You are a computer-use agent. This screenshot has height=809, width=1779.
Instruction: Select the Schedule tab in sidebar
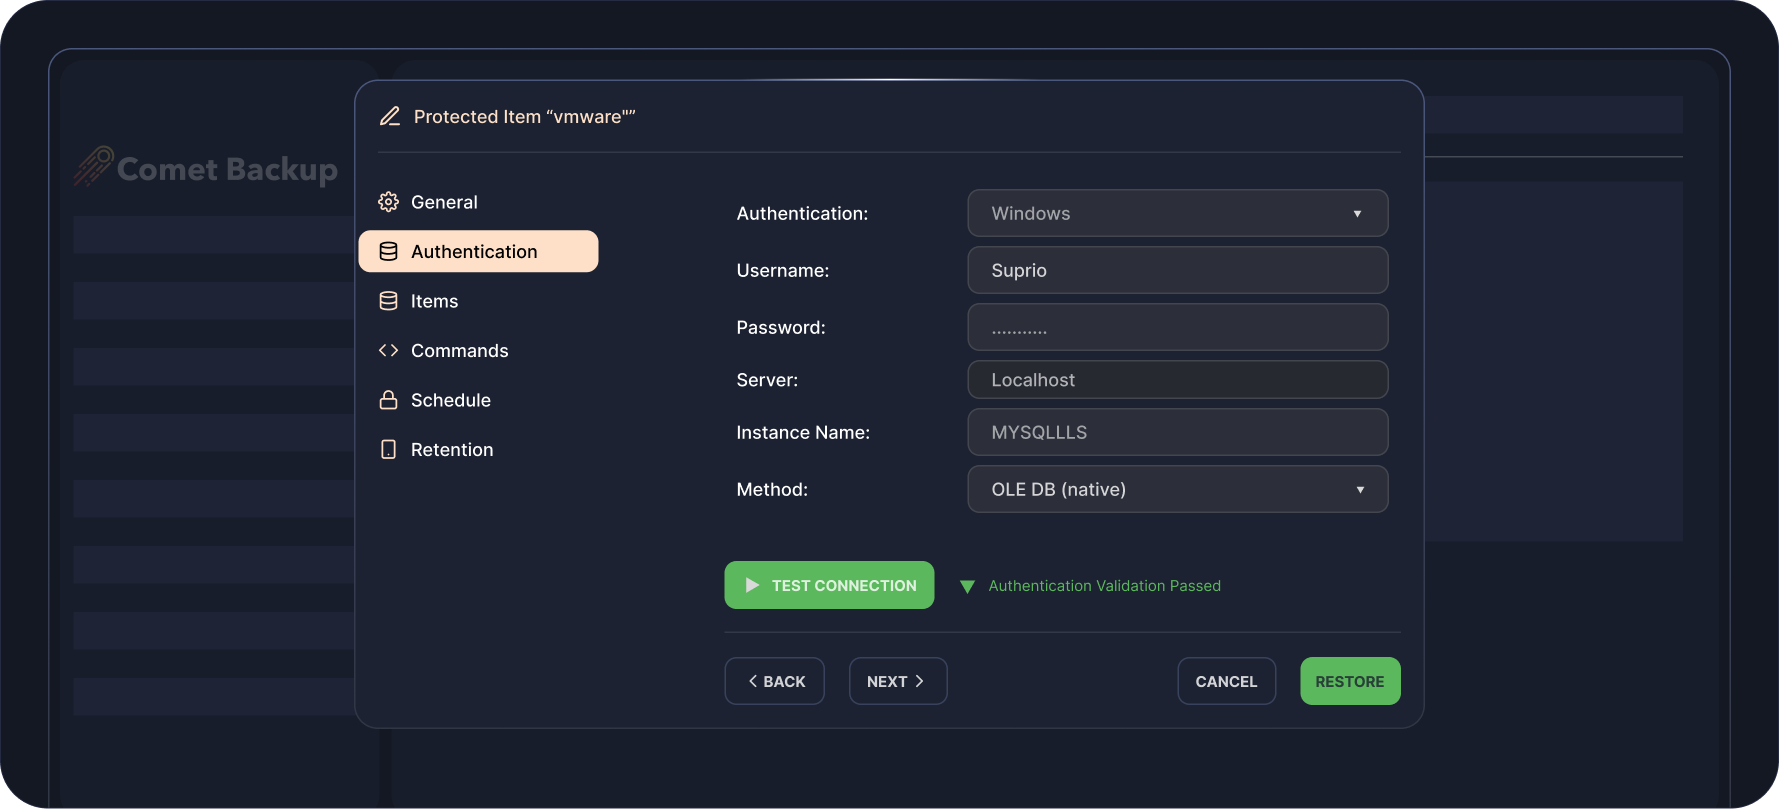click(450, 400)
